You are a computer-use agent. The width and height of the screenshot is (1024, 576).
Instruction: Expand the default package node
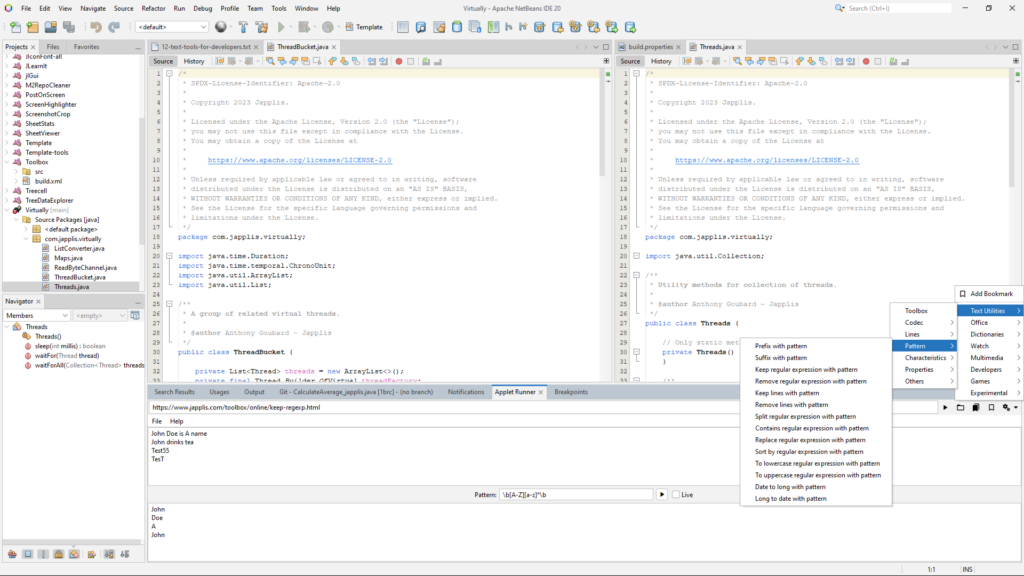pyautogui.click(x=26, y=229)
